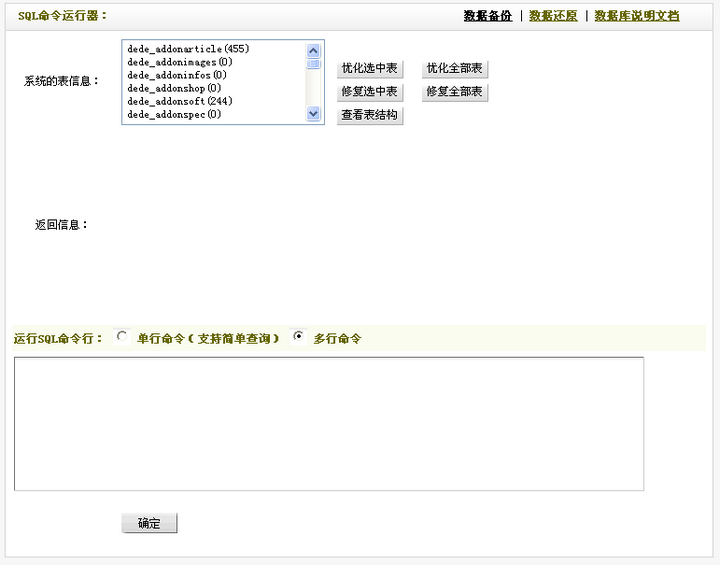Click the 优化全部表 button
Screen dimensions: 720x565
click(x=454, y=69)
